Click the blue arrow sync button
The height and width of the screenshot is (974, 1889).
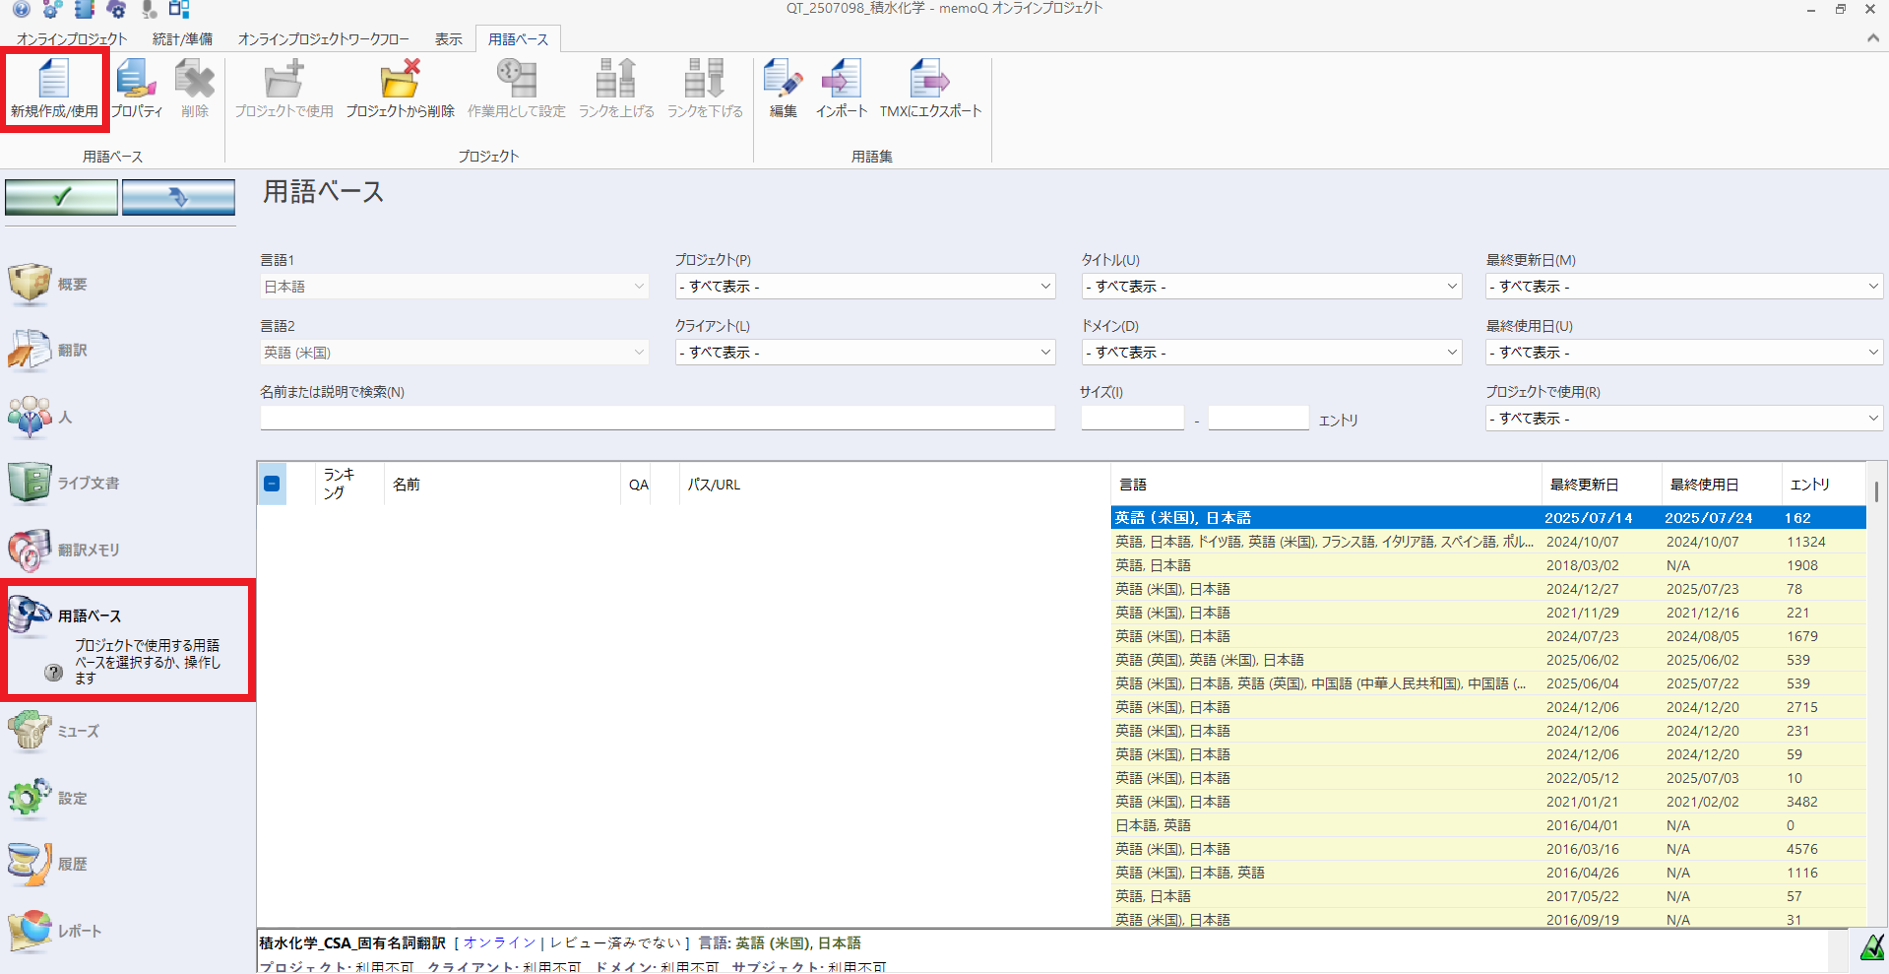(179, 197)
